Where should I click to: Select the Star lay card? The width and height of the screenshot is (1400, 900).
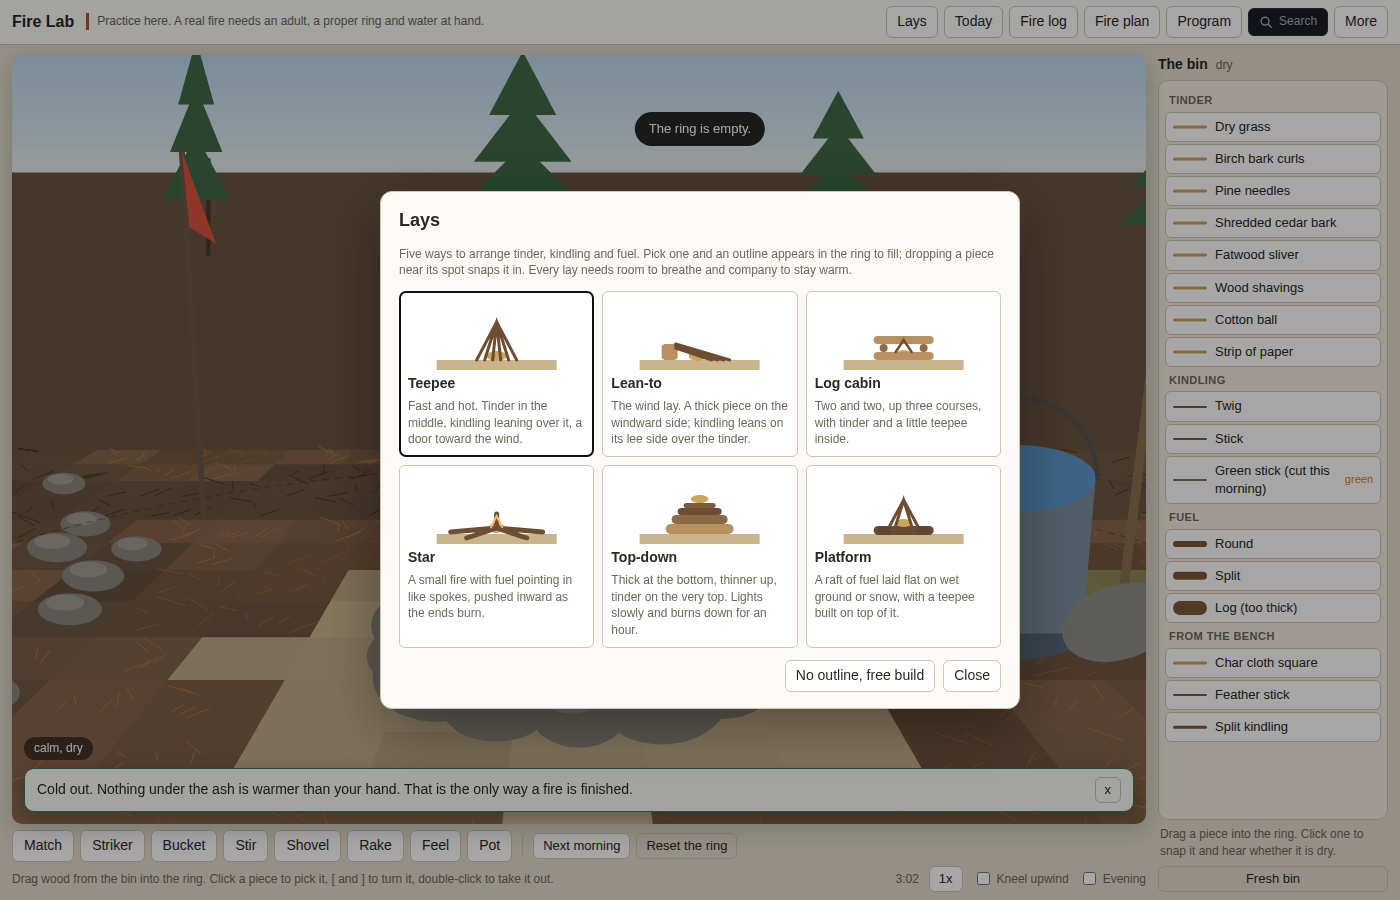(x=496, y=556)
